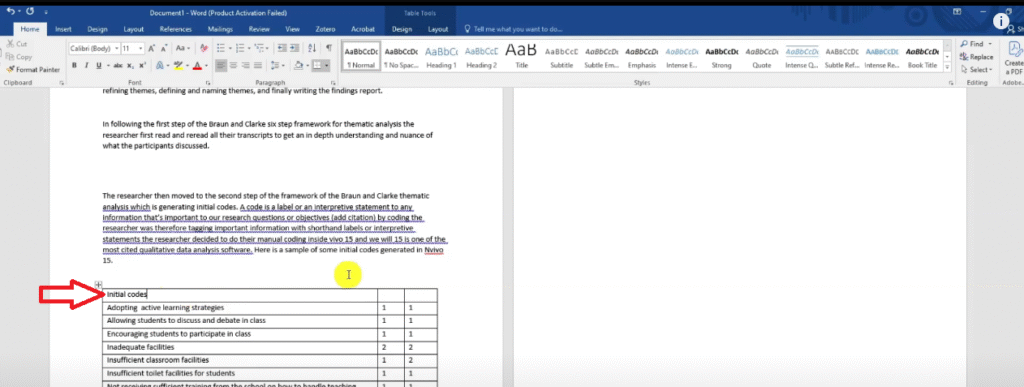Expand the highlight color dropdown arrow
This screenshot has height=387, width=1024.
(186, 65)
